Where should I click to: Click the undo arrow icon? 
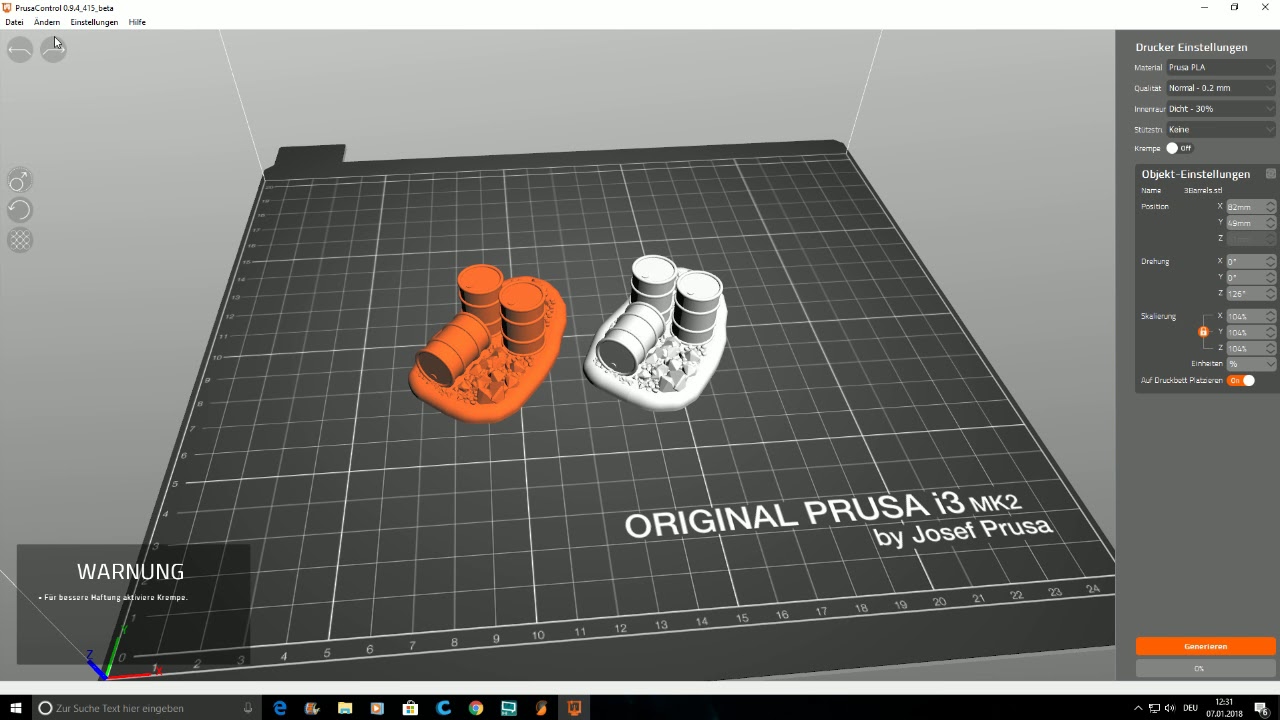pyautogui.click(x=20, y=49)
